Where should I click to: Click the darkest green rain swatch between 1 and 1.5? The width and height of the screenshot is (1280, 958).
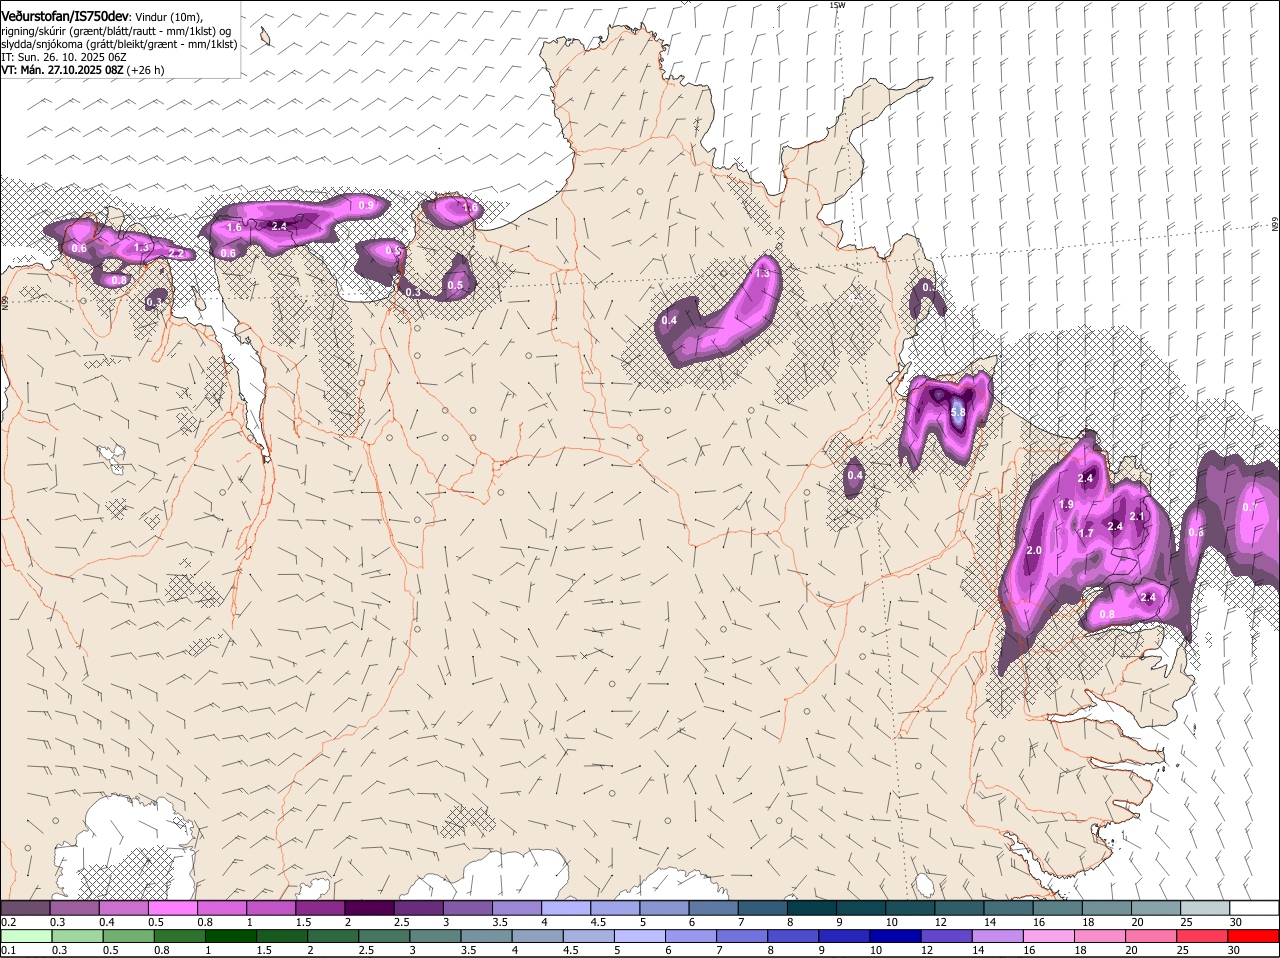pyautogui.click(x=231, y=936)
